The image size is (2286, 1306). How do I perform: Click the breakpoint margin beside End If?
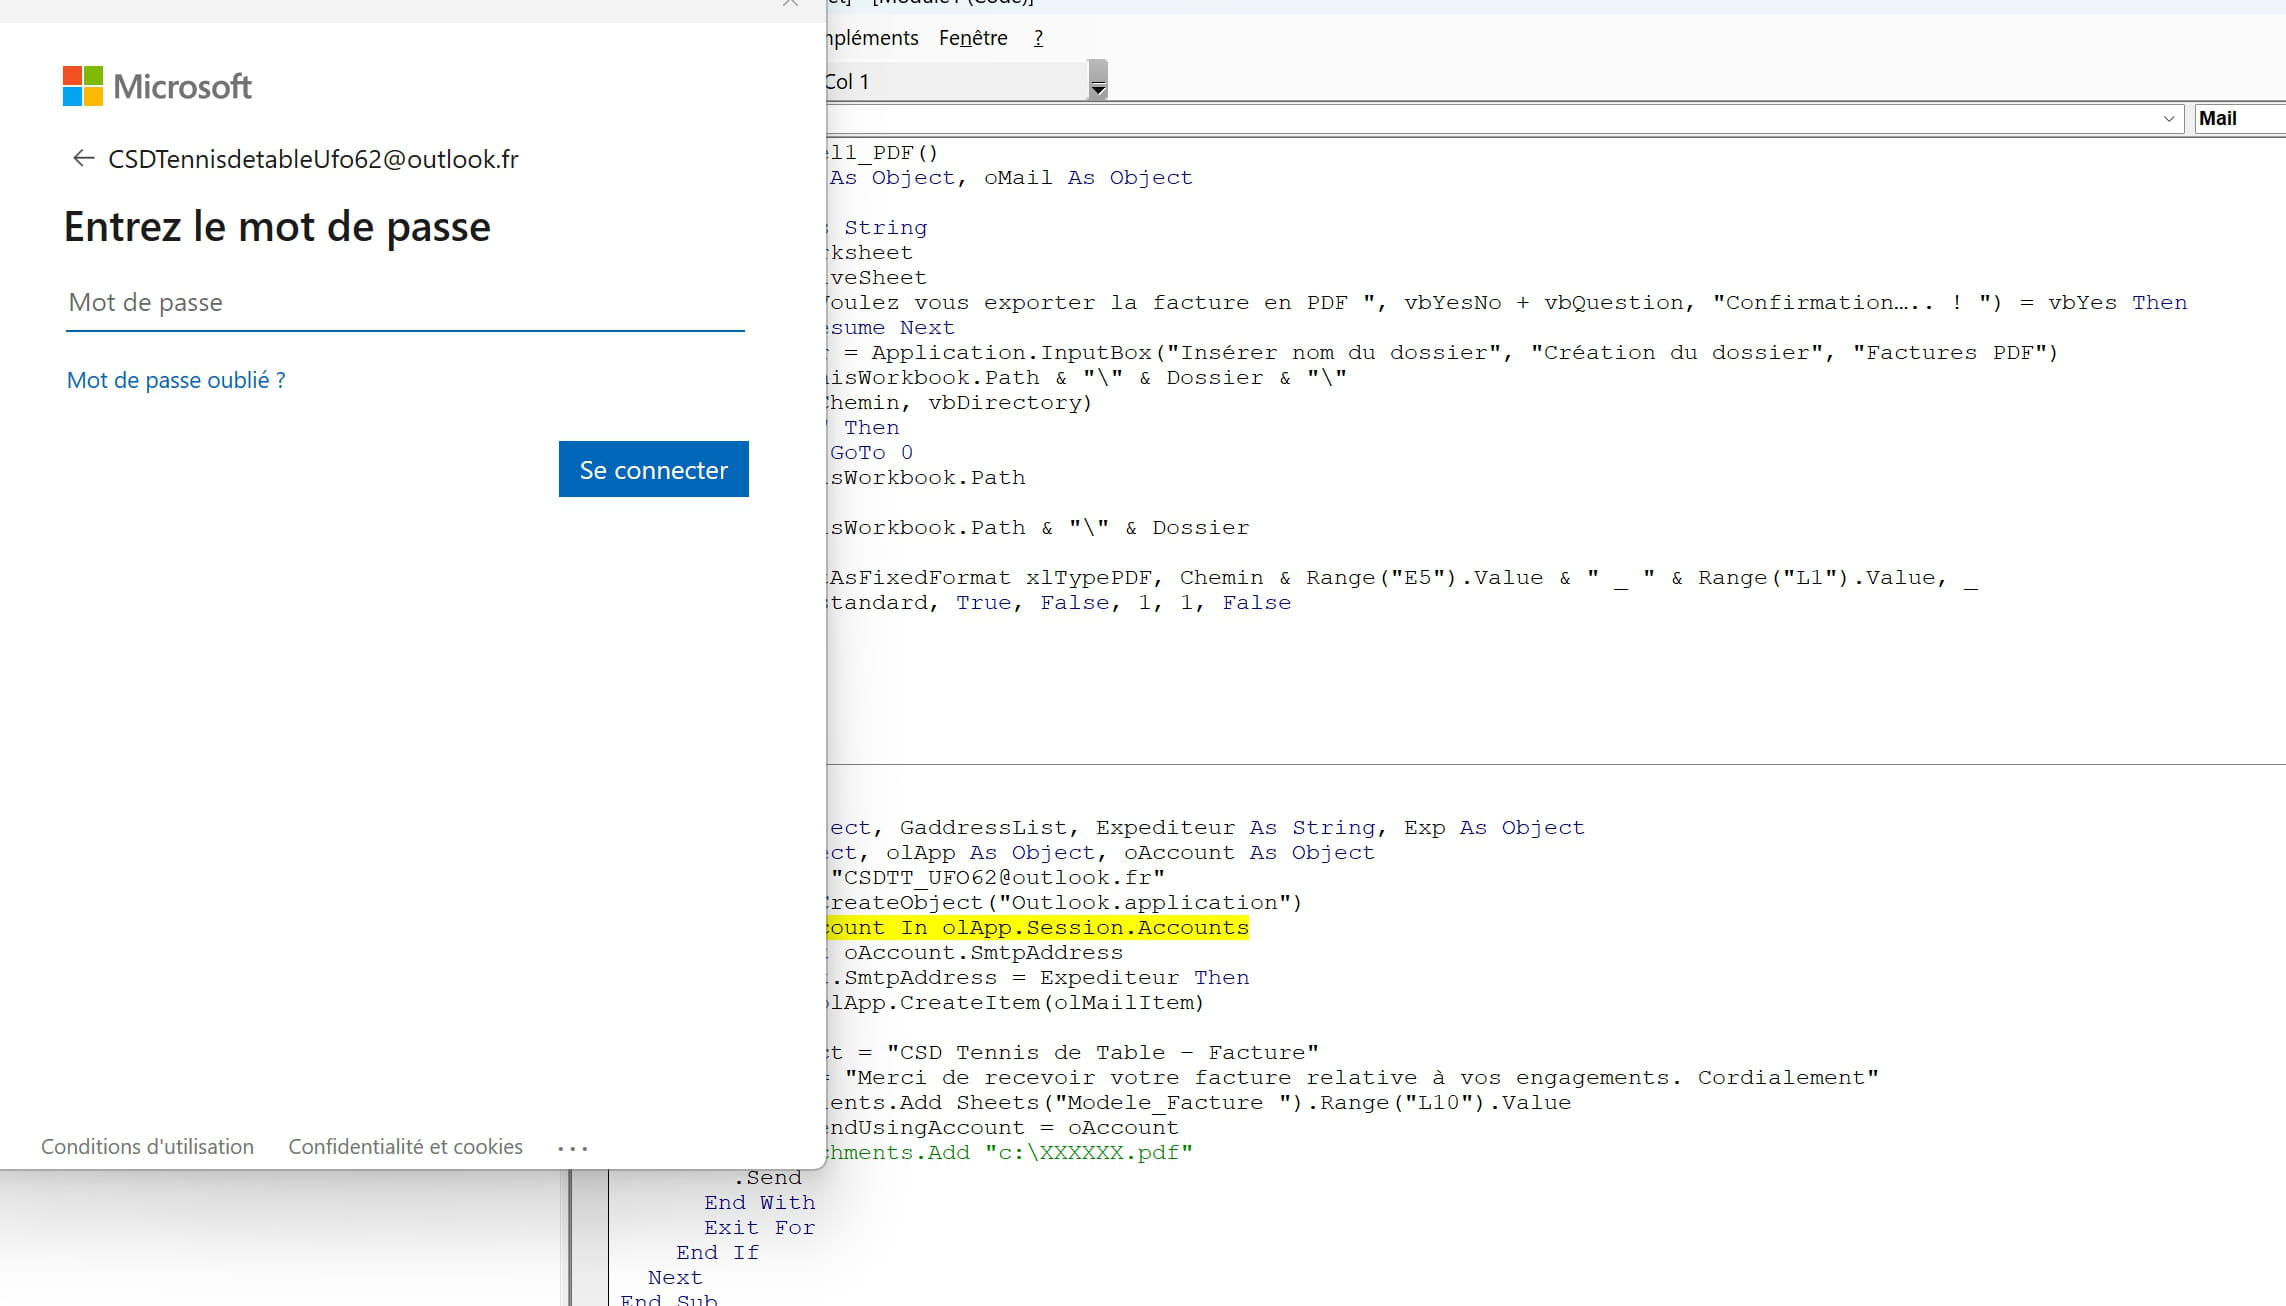[589, 1253]
